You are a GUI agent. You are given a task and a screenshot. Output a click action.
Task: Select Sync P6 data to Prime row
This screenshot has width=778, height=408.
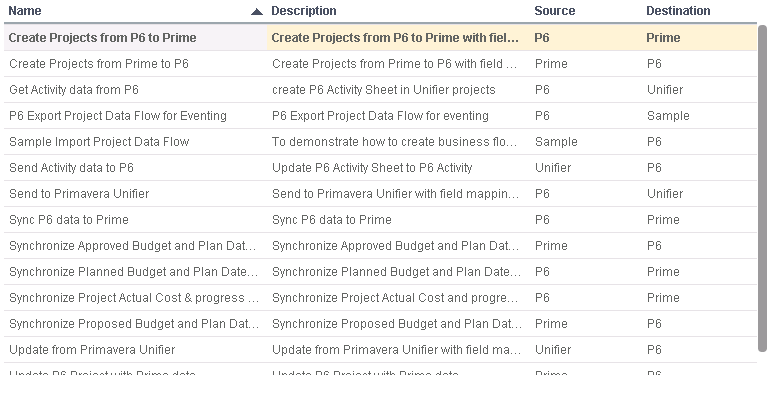[68, 220]
